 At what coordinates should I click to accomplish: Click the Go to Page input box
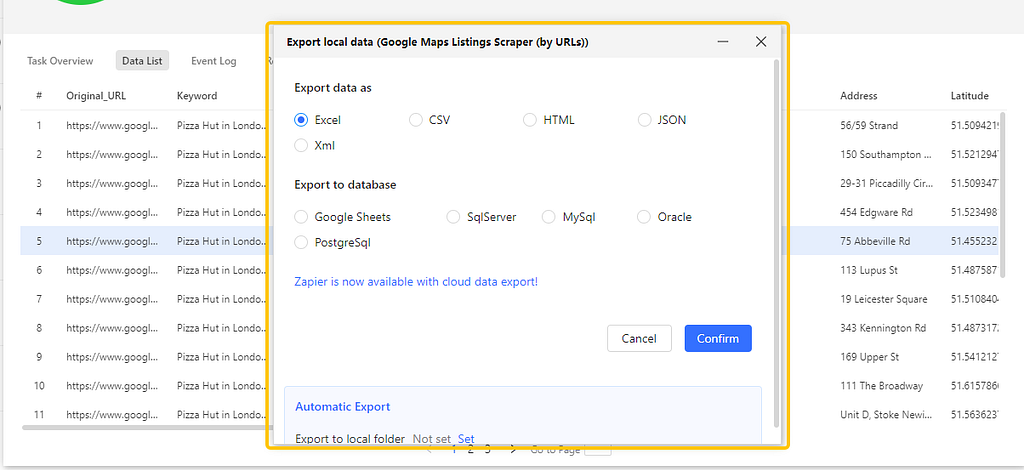[598, 449]
